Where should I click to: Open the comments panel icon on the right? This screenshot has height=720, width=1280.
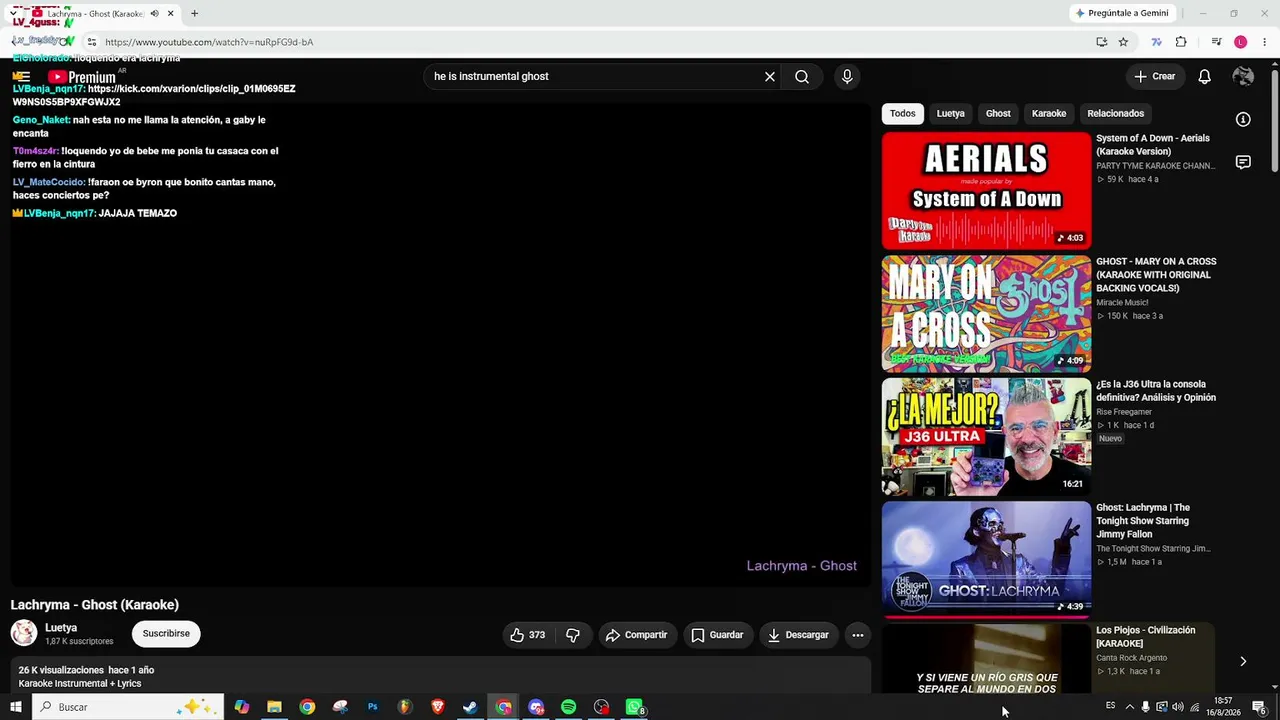point(1243,162)
